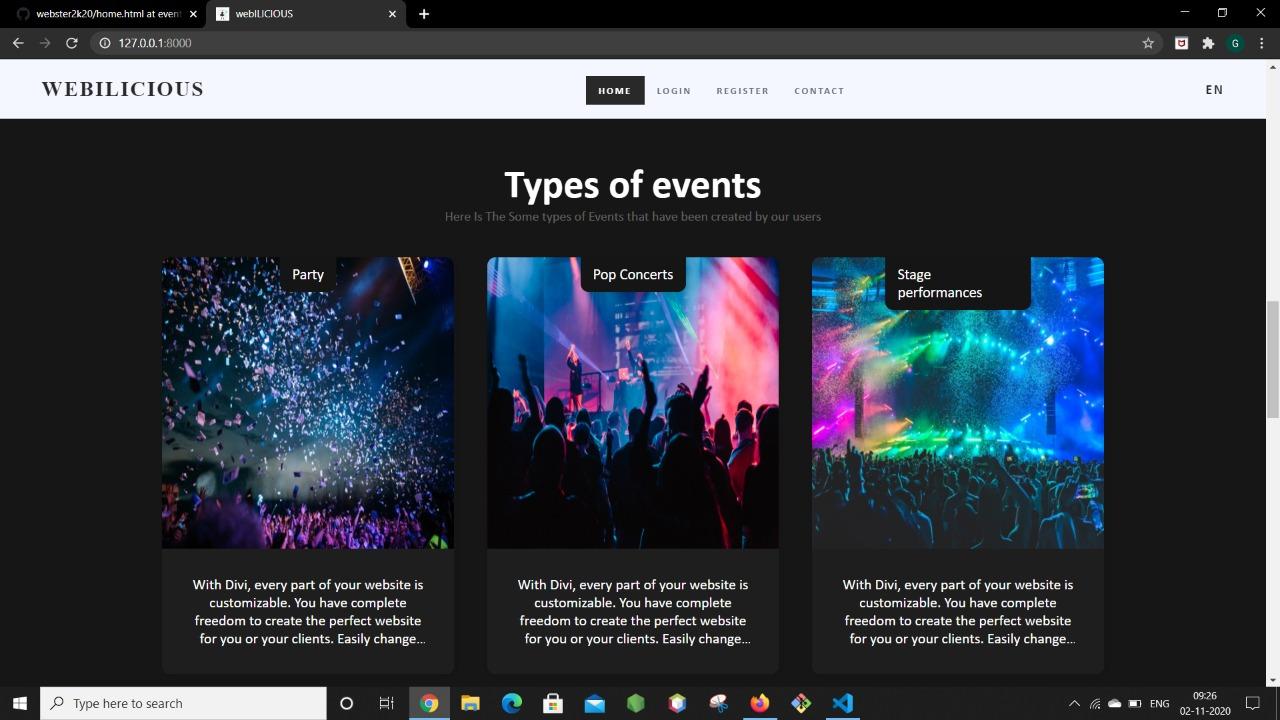Viewport: 1280px width, 720px height.
Task: Click the ENG input language indicator
Action: click(x=1160, y=704)
